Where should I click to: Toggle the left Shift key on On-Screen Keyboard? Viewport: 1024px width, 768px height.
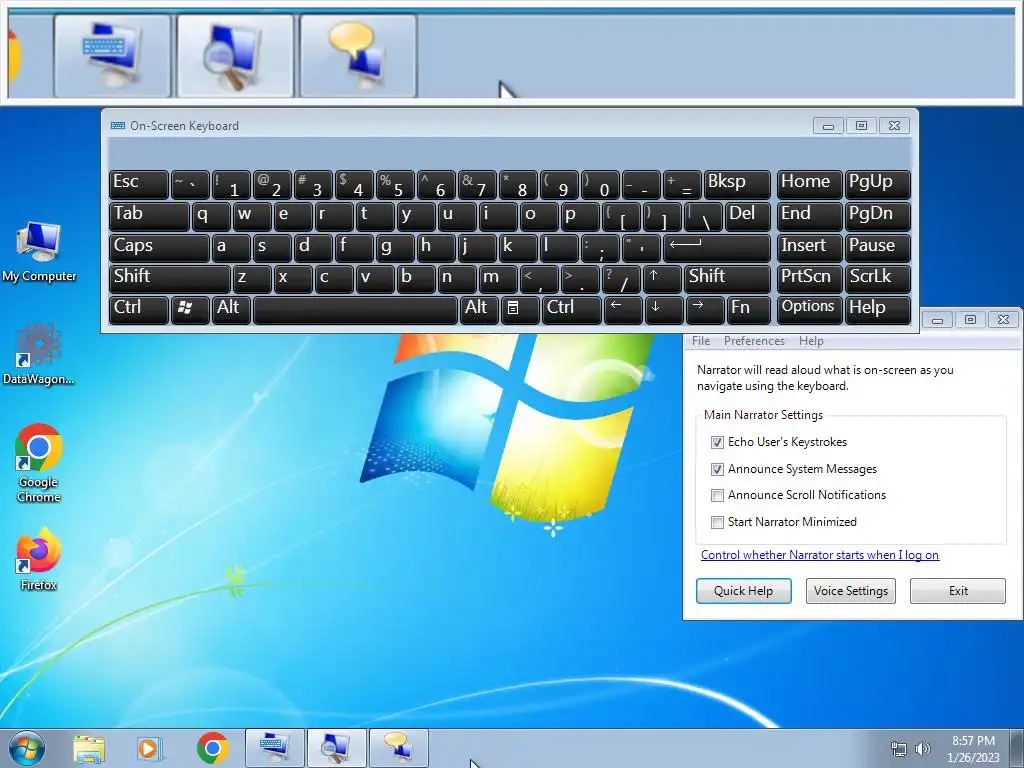click(170, 279)
